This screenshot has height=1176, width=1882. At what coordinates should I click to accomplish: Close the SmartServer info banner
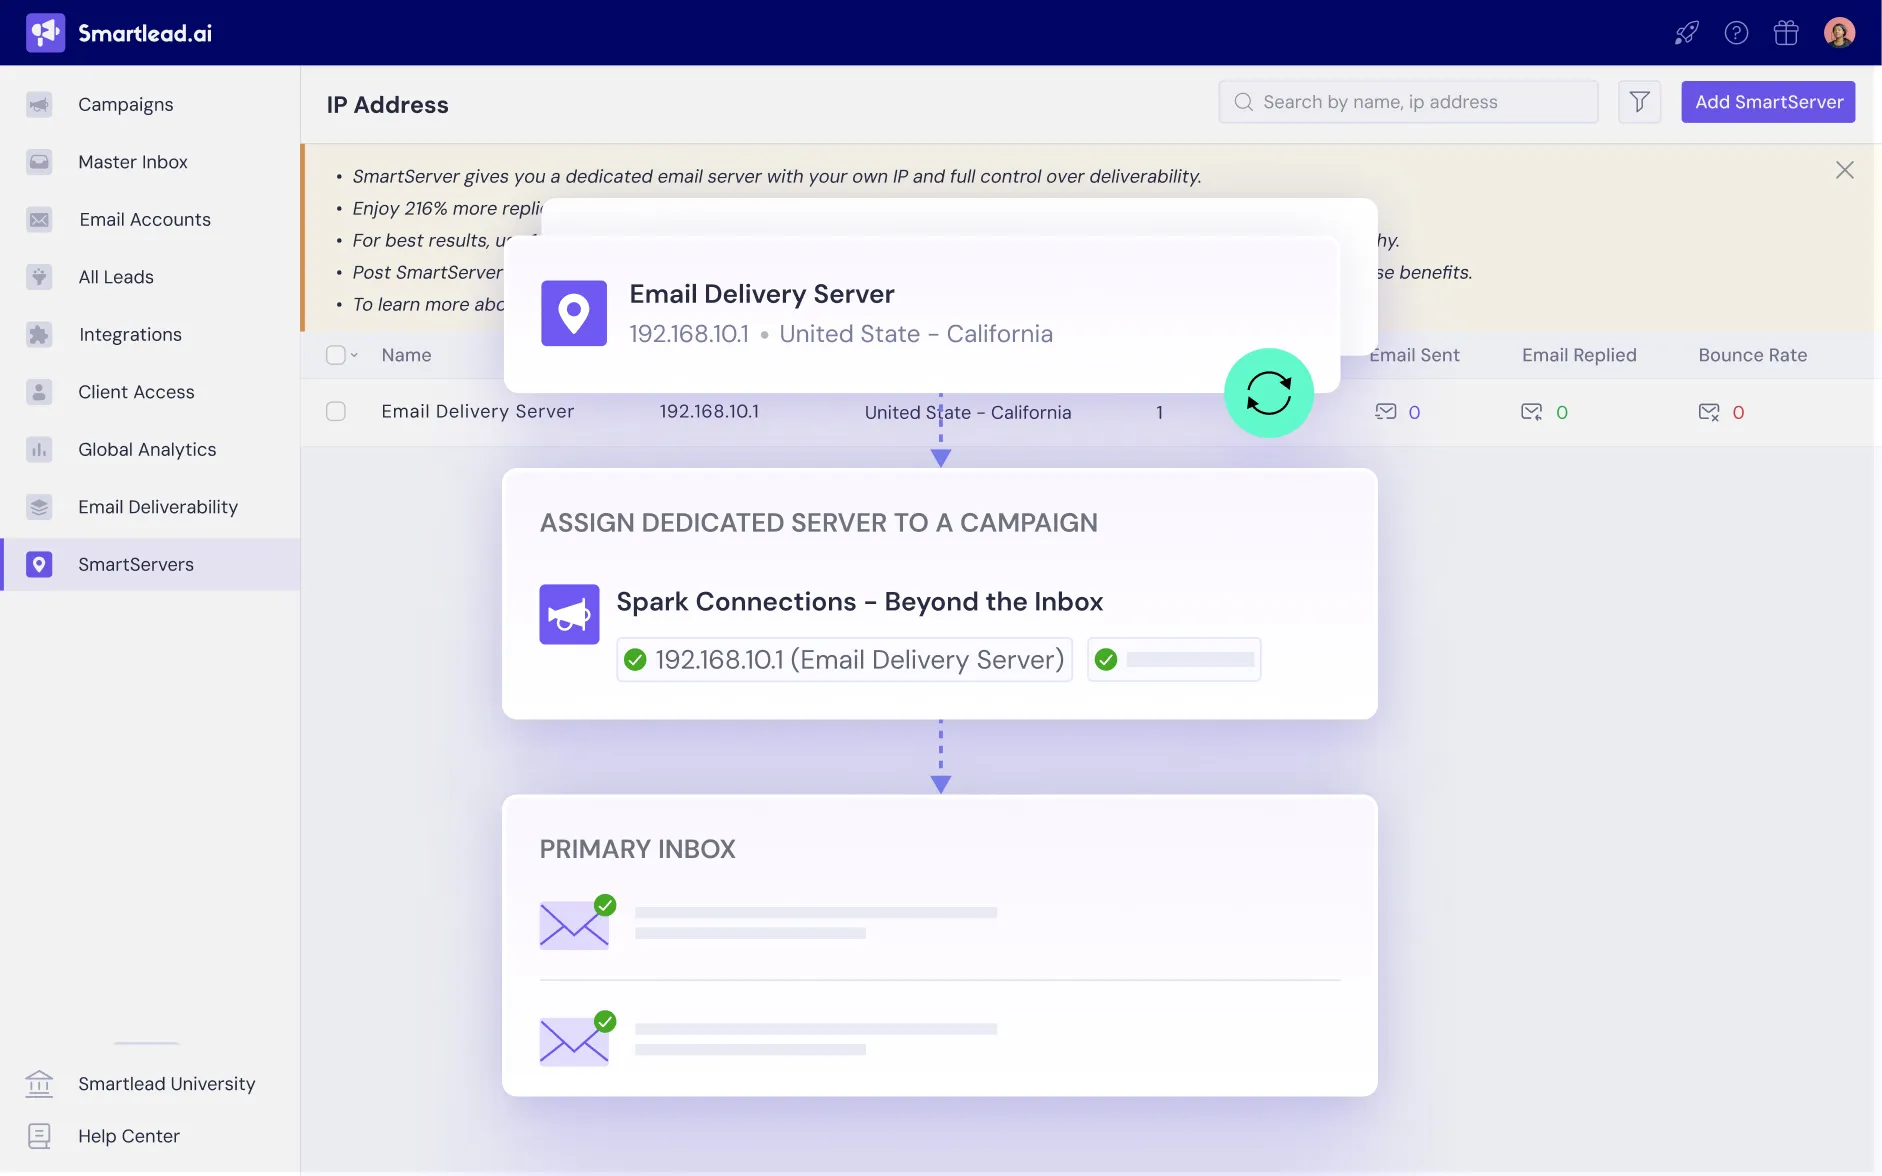(1845, 170)
